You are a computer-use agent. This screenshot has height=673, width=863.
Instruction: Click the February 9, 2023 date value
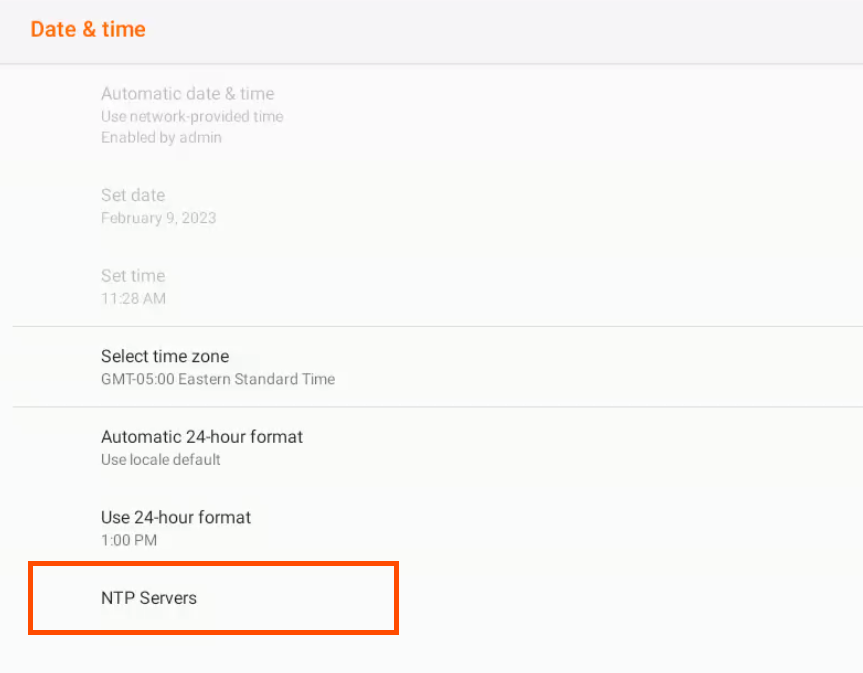point(158,218)
